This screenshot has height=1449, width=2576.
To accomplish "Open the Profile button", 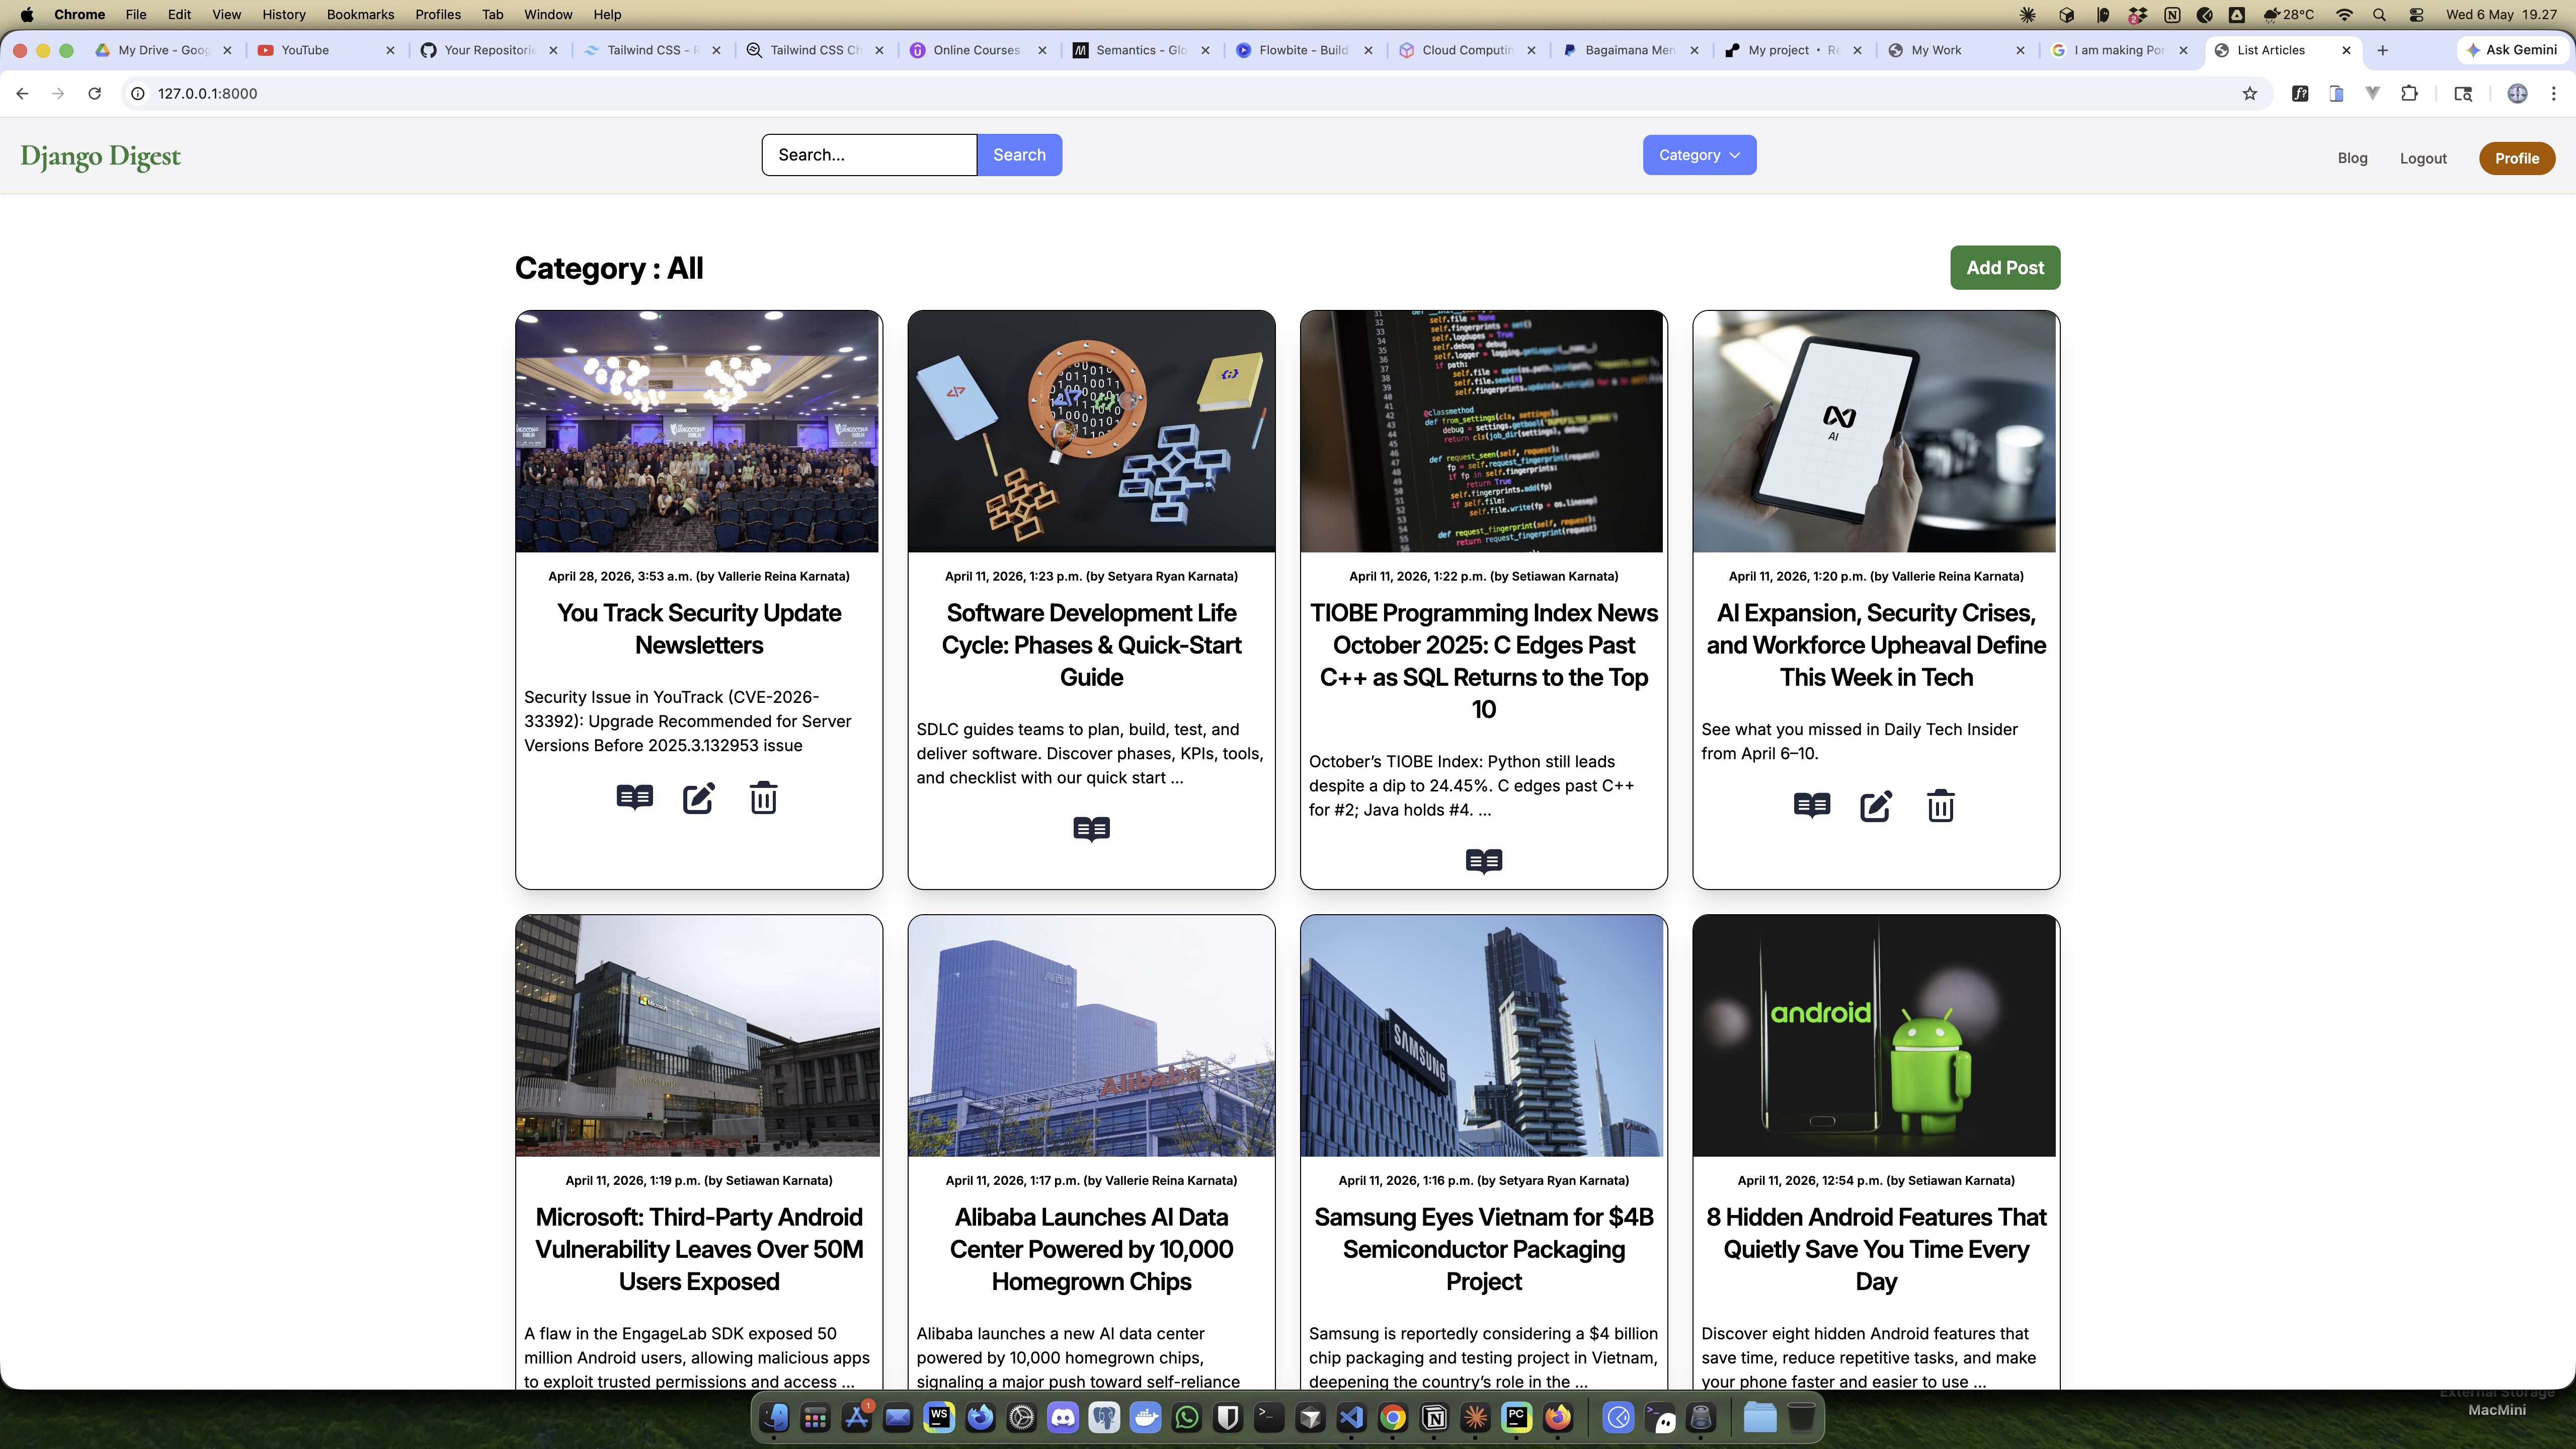I will tap(2517, 158).
